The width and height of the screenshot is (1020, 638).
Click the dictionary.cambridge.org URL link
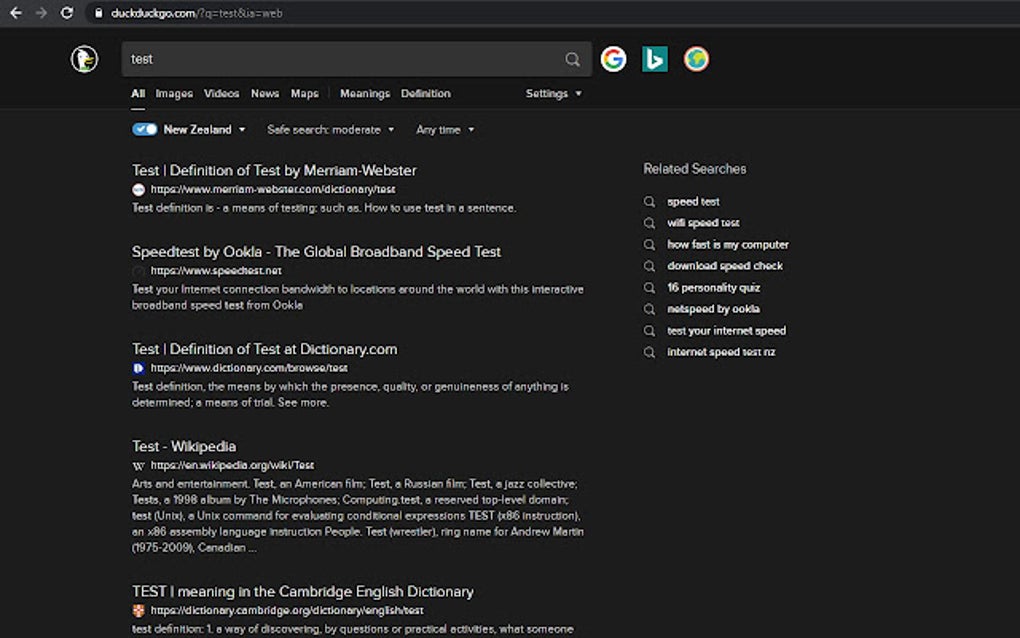pos(287,611)
